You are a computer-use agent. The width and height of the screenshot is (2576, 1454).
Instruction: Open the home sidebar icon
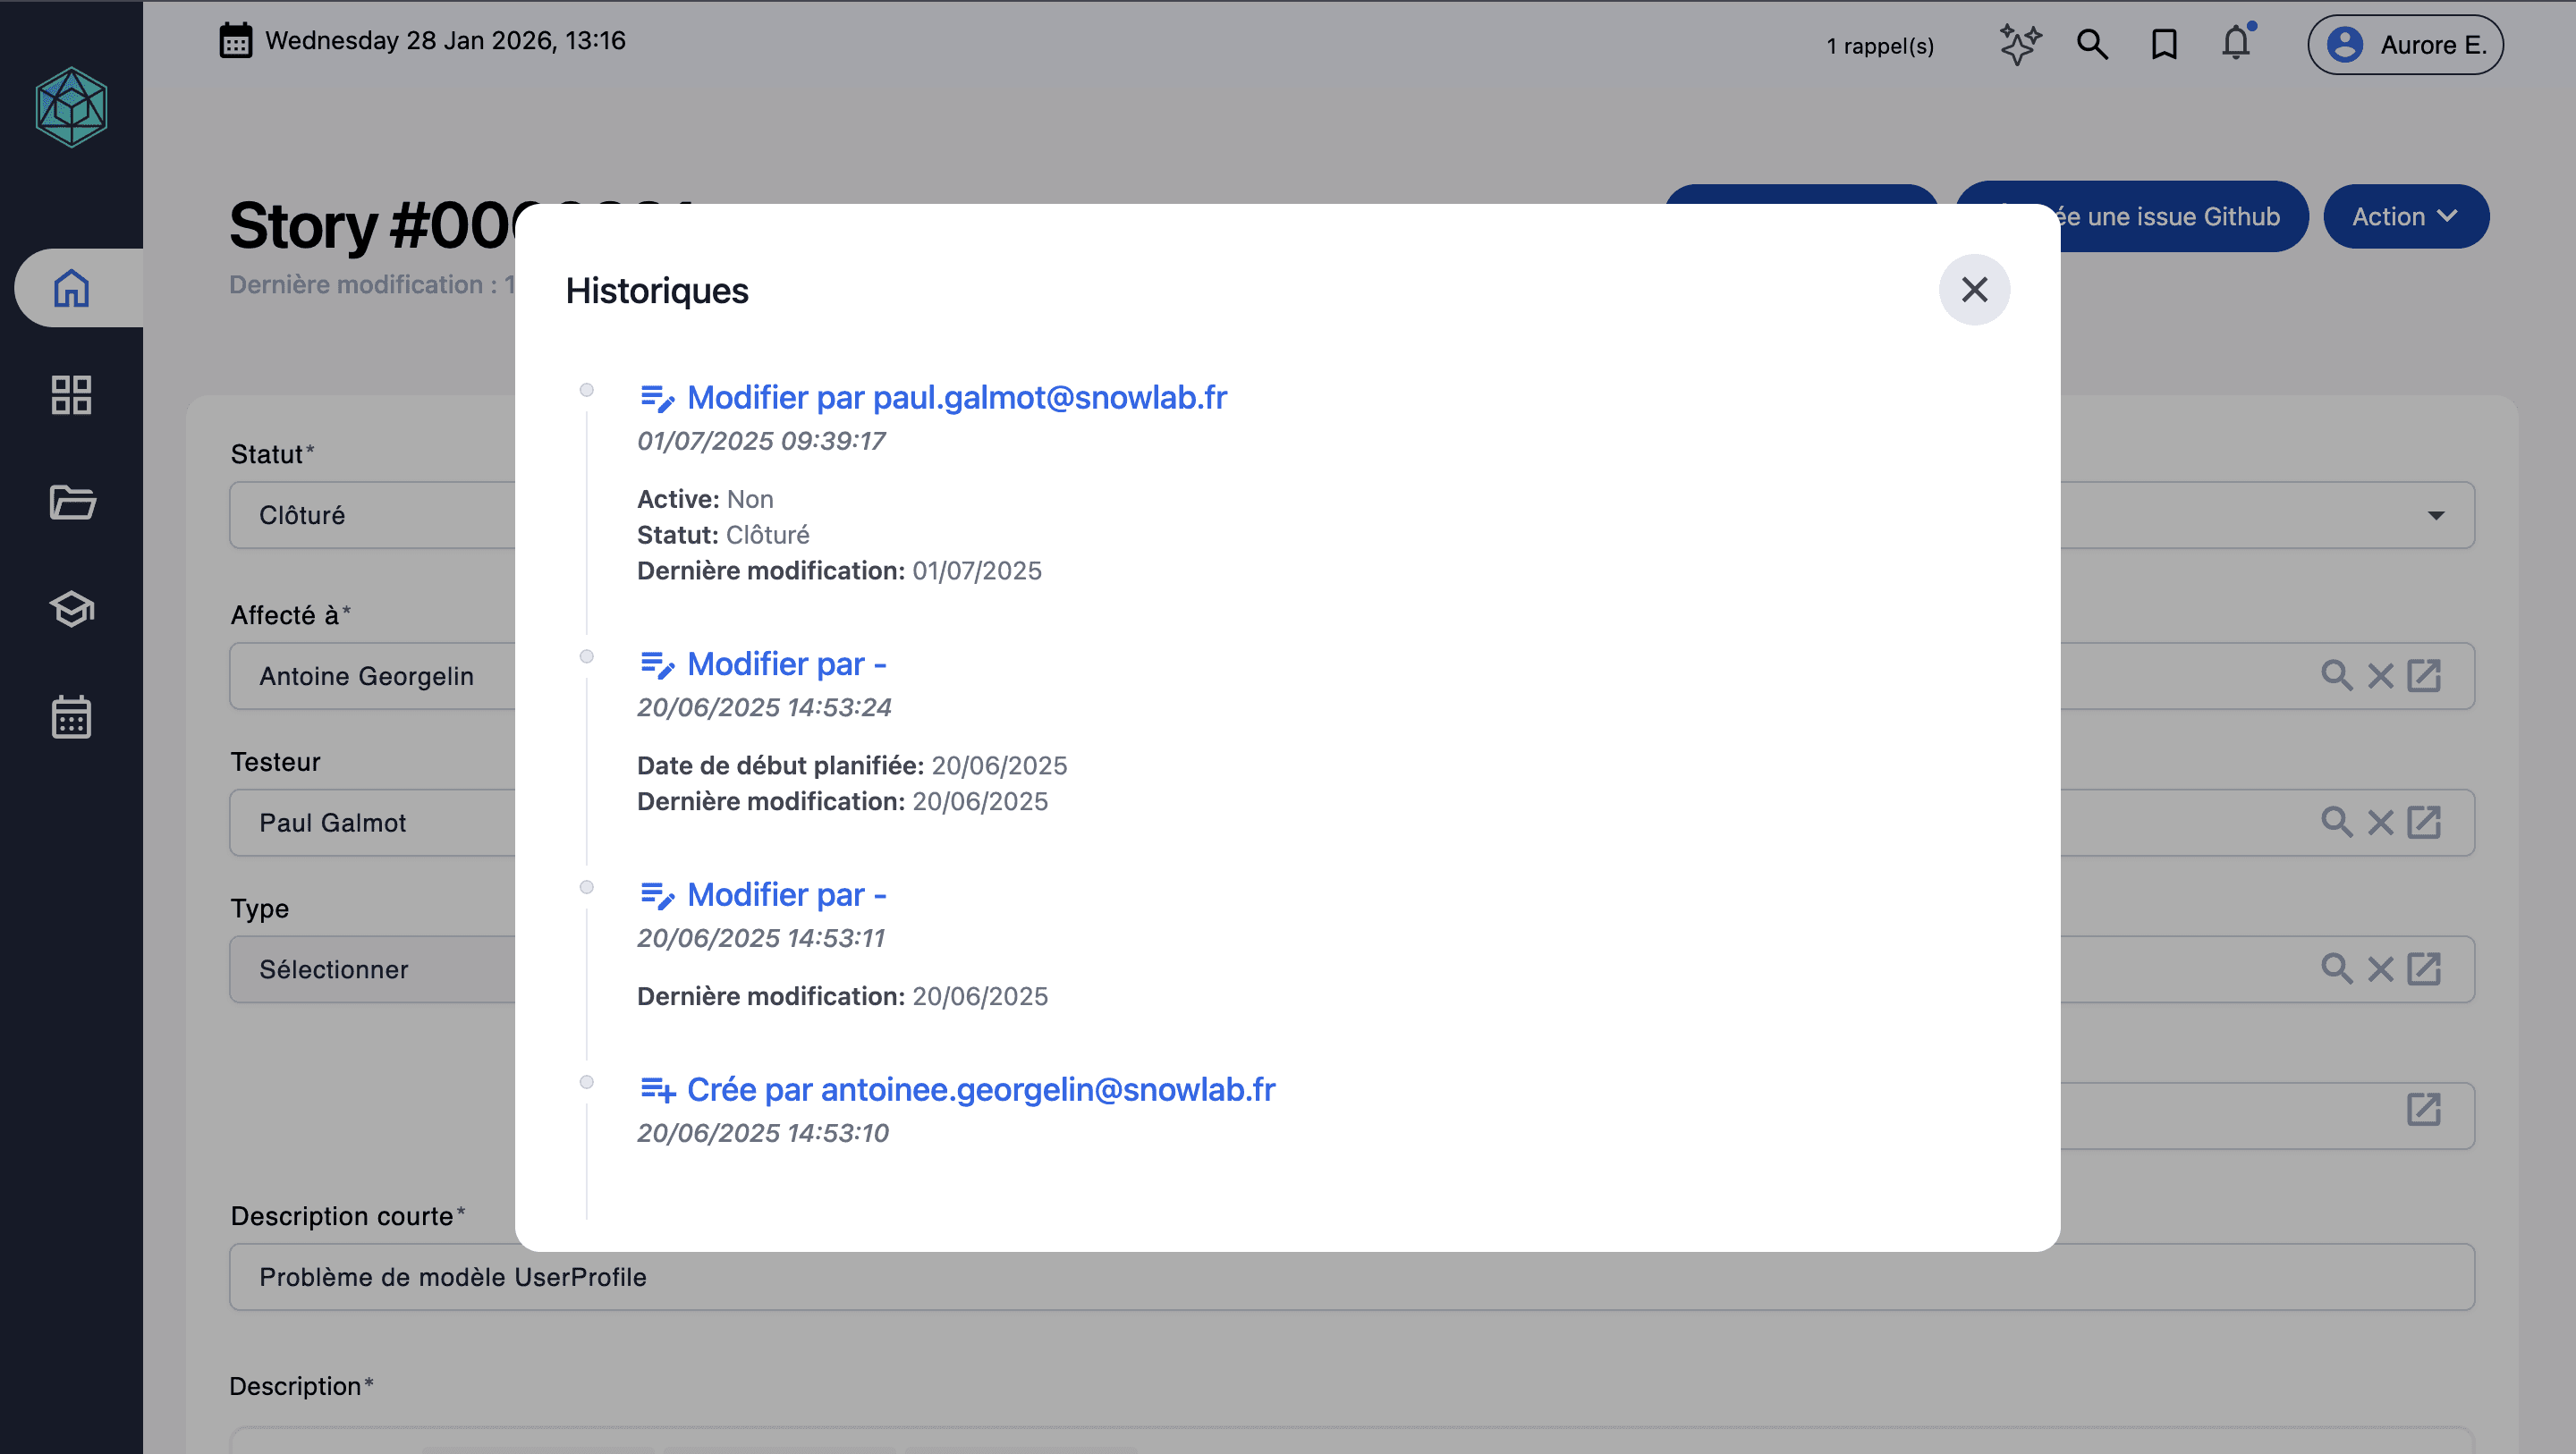pos(71,288)
